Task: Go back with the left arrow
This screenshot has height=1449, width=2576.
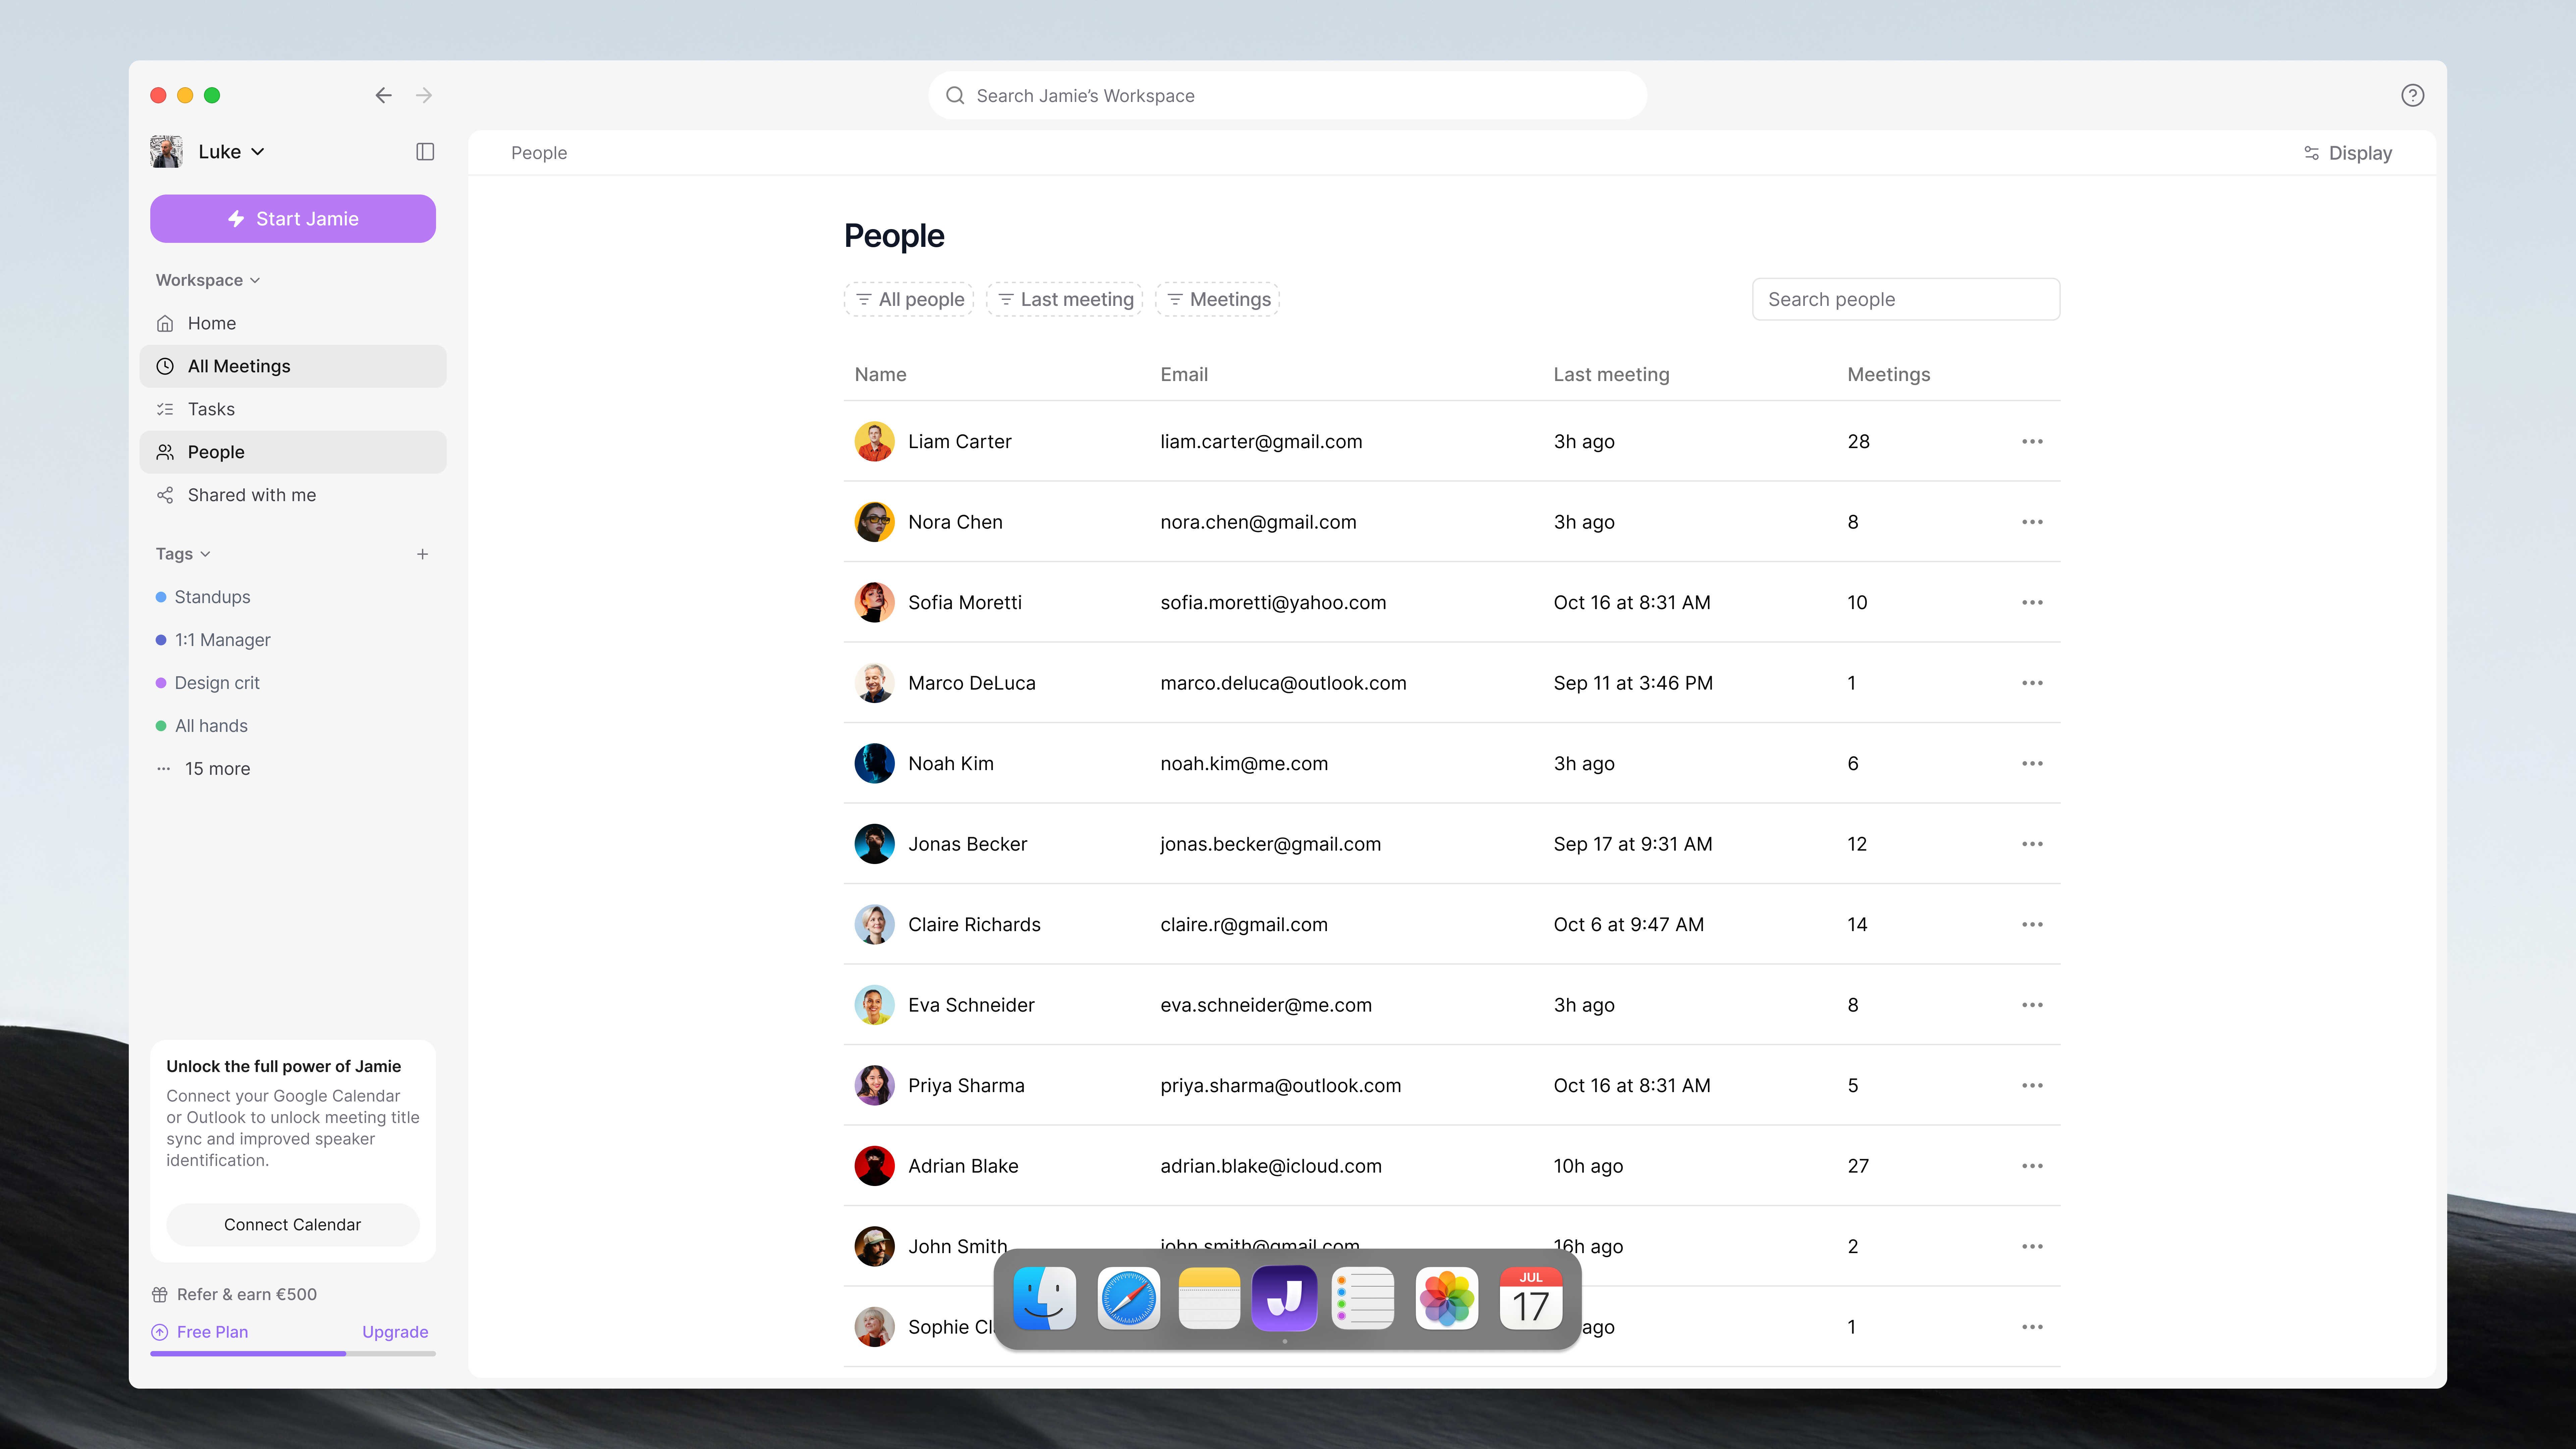Action: pyautogui.click(x=383, y=95)
